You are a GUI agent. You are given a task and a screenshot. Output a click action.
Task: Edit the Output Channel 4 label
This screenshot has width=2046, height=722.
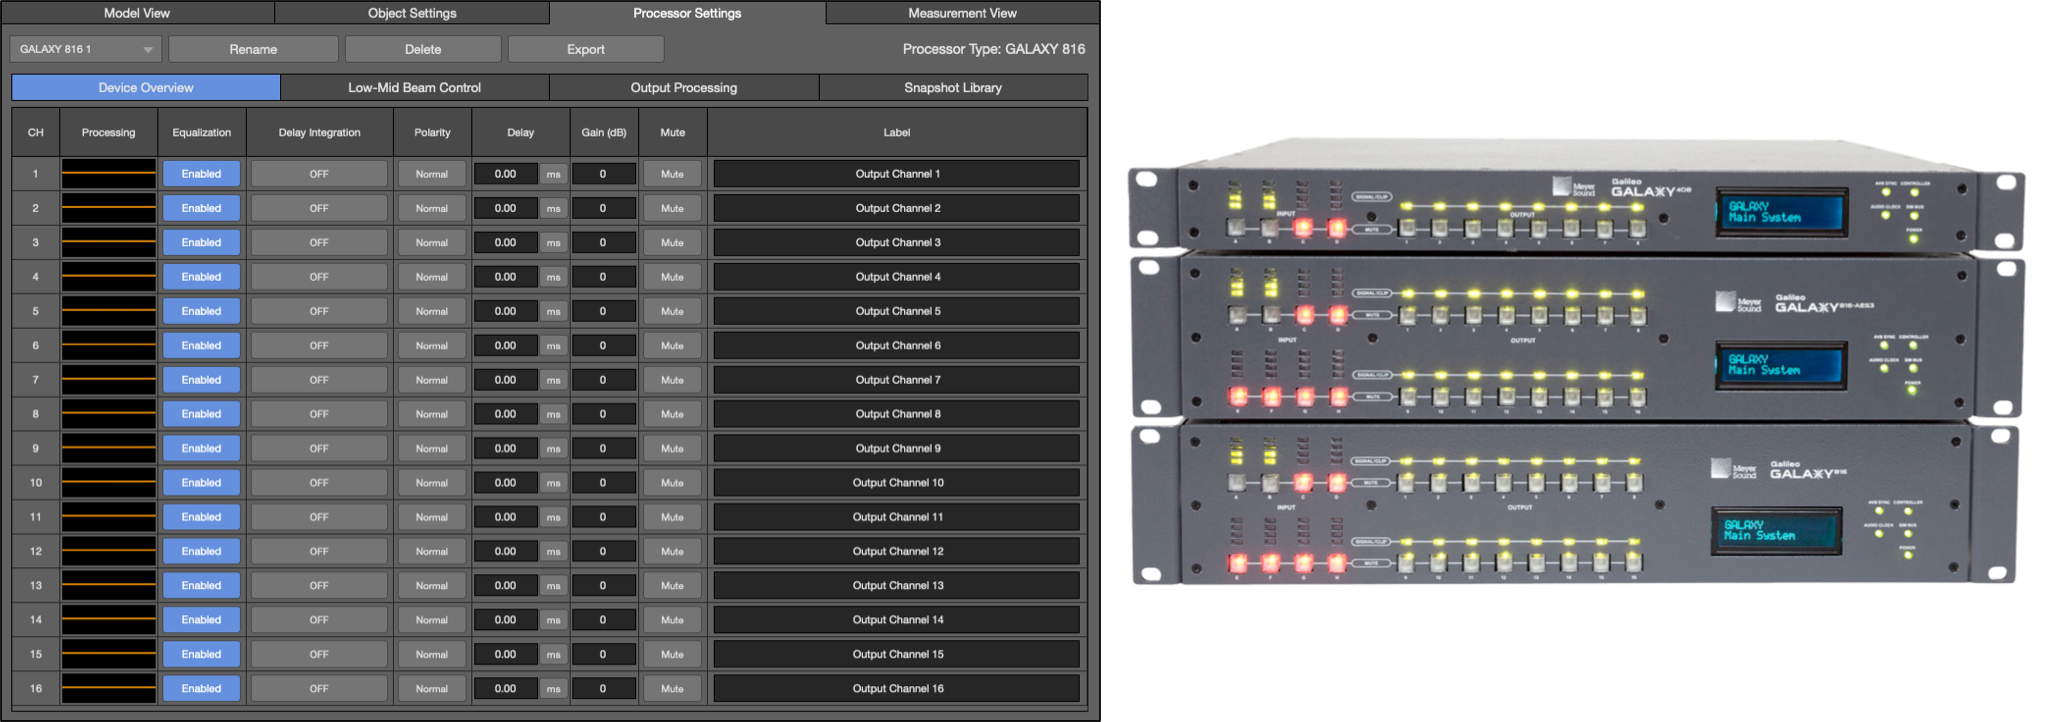[x=897, y=277]
